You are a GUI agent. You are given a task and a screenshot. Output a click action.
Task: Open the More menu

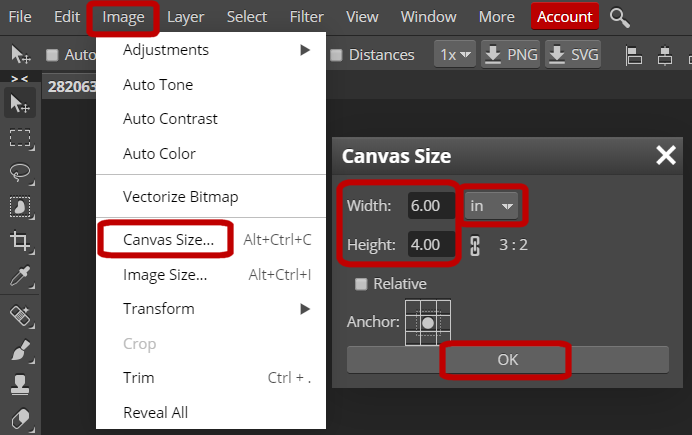496,17
